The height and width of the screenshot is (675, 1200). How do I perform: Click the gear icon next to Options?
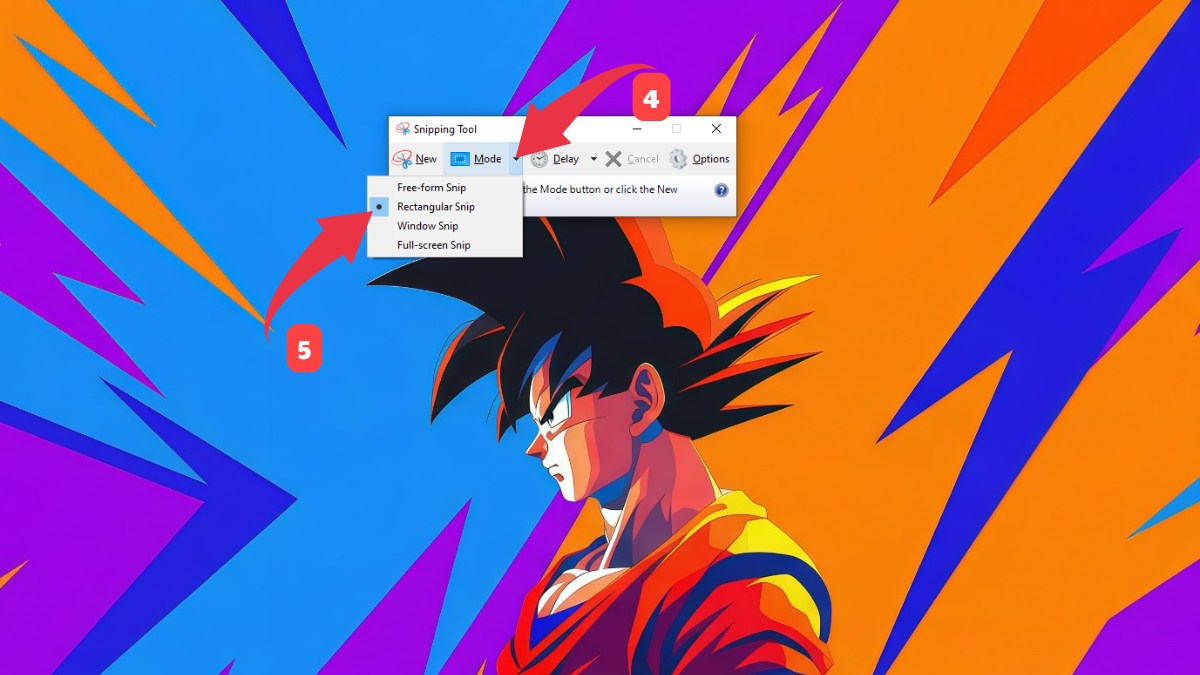pyautogui.click(x=677, y=159)
